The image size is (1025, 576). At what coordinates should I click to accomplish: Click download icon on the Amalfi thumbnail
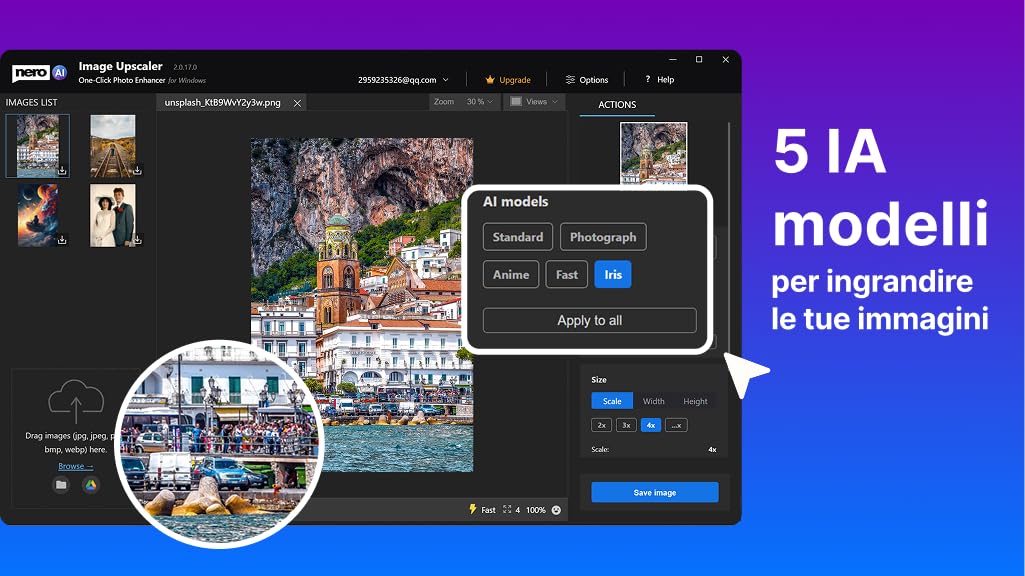62,170
